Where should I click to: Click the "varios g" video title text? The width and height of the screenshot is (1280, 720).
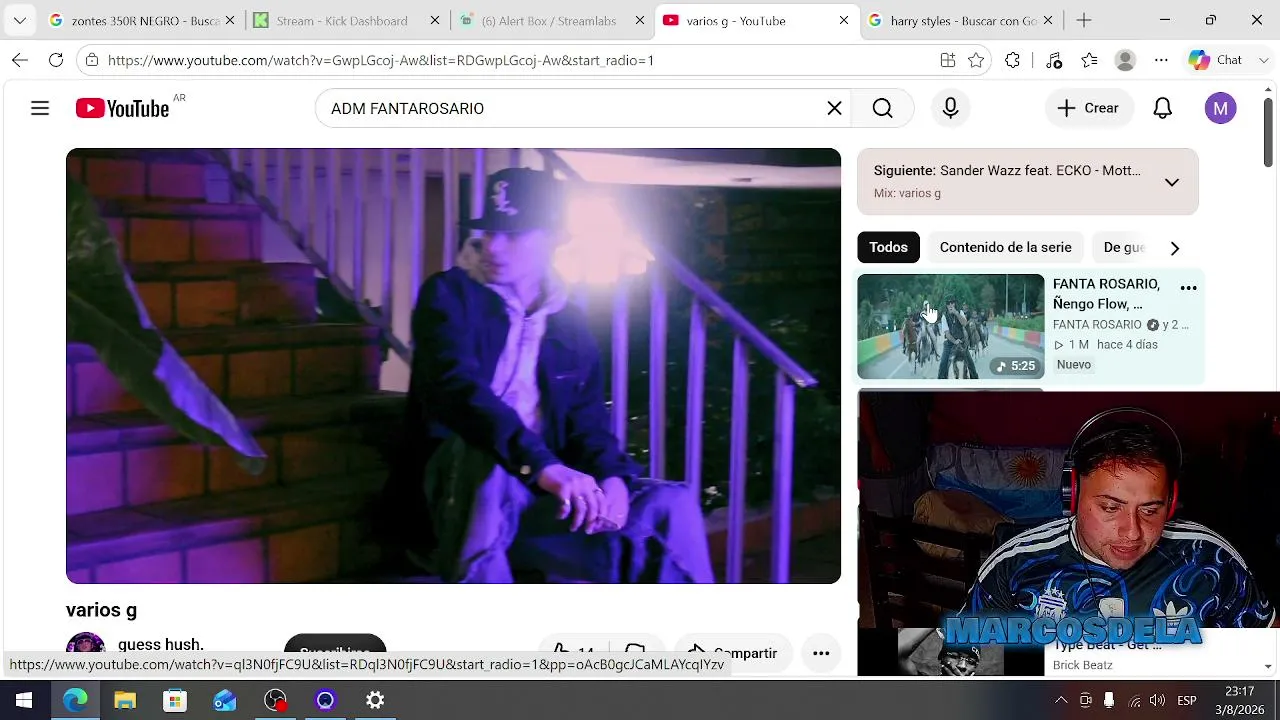[101, 610]
